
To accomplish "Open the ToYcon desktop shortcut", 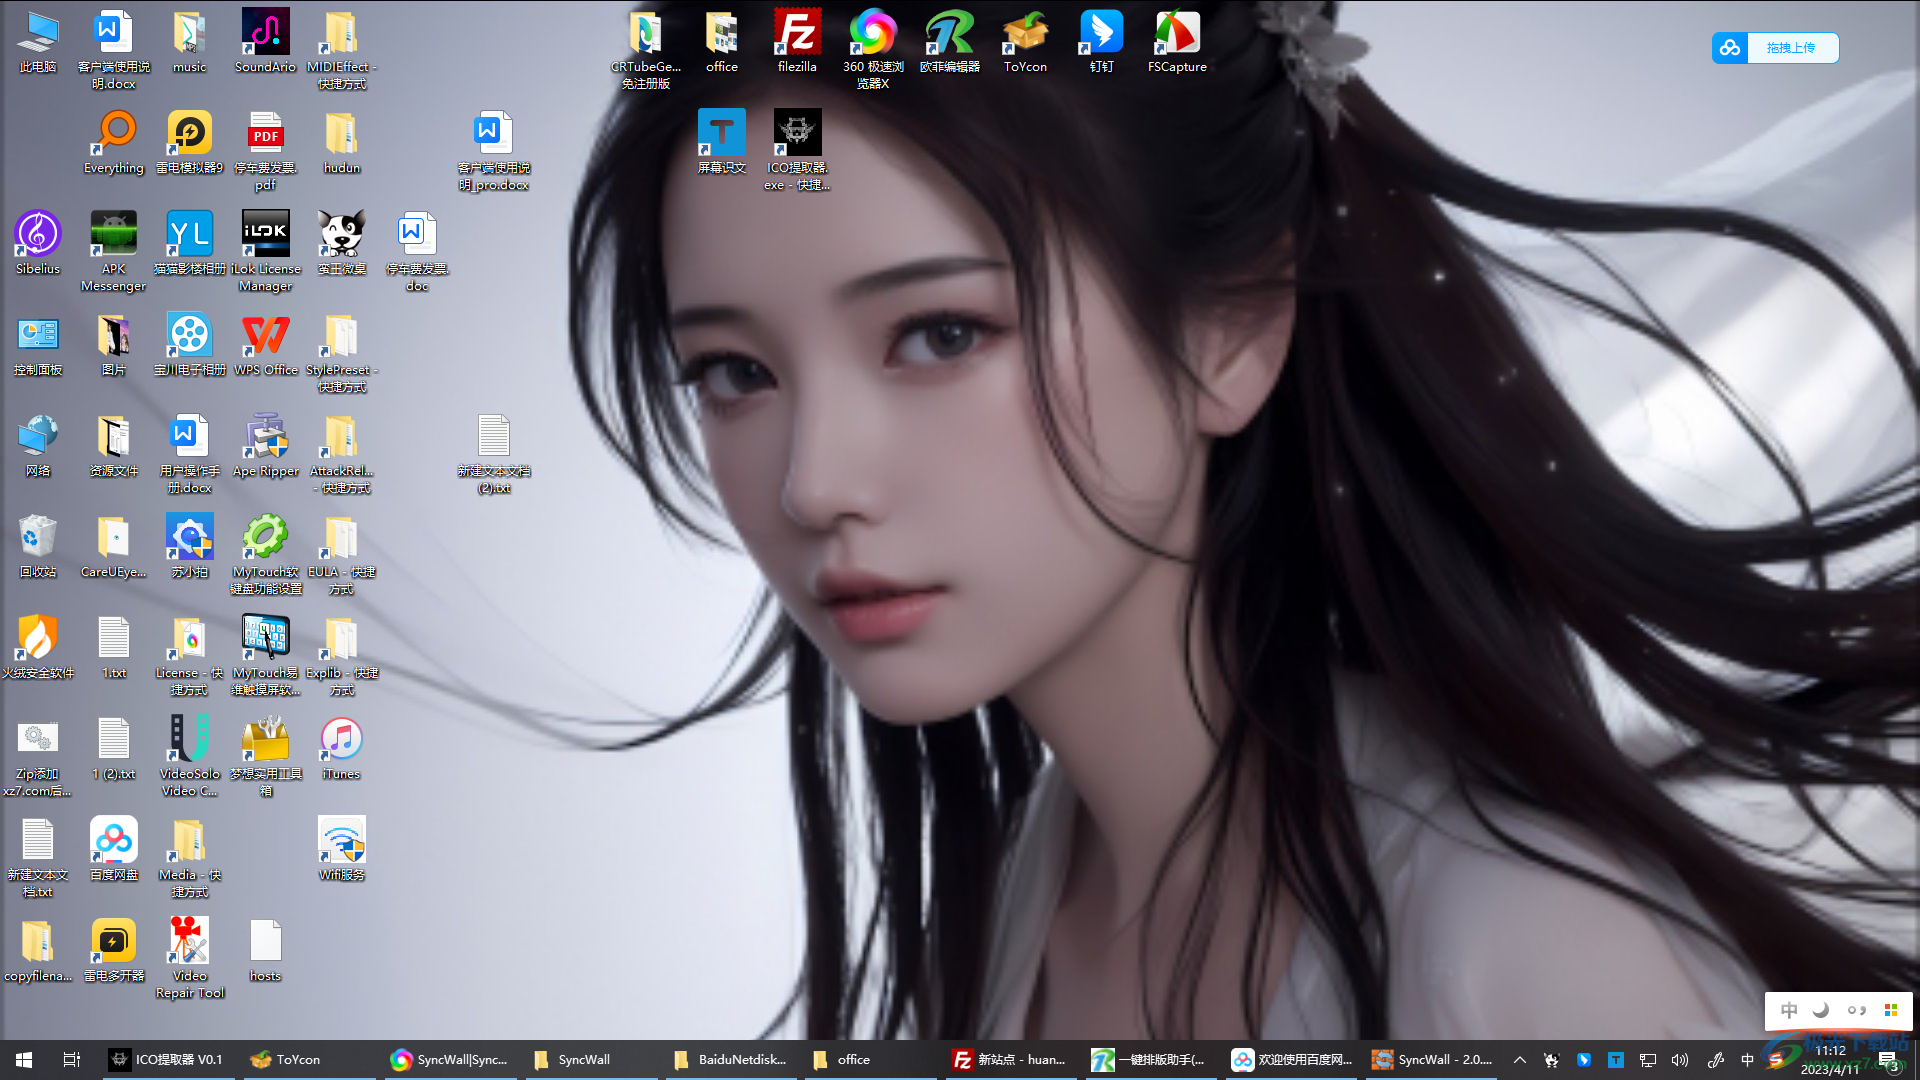I will point(1025,38).
